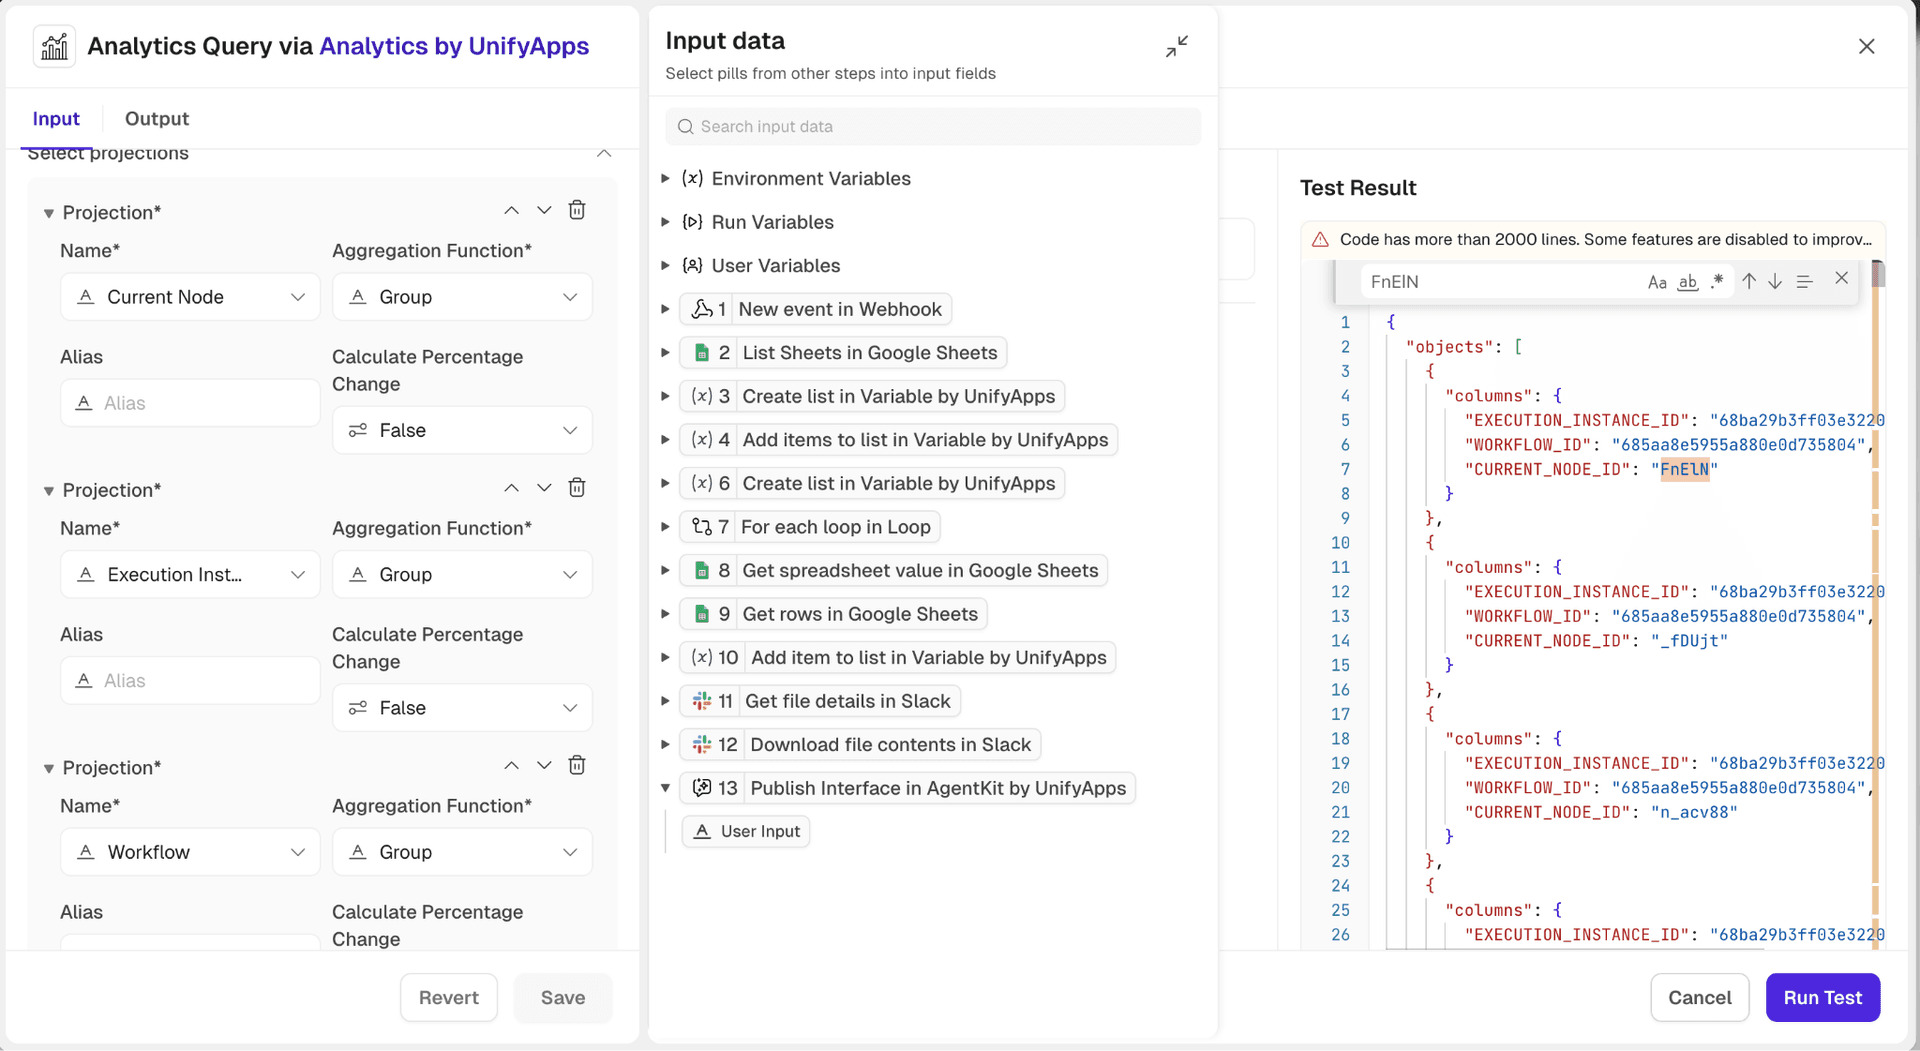The image size is (1920, 1051).
Task: Go to previous search match arrow
Action: (x=1749, y=282)
